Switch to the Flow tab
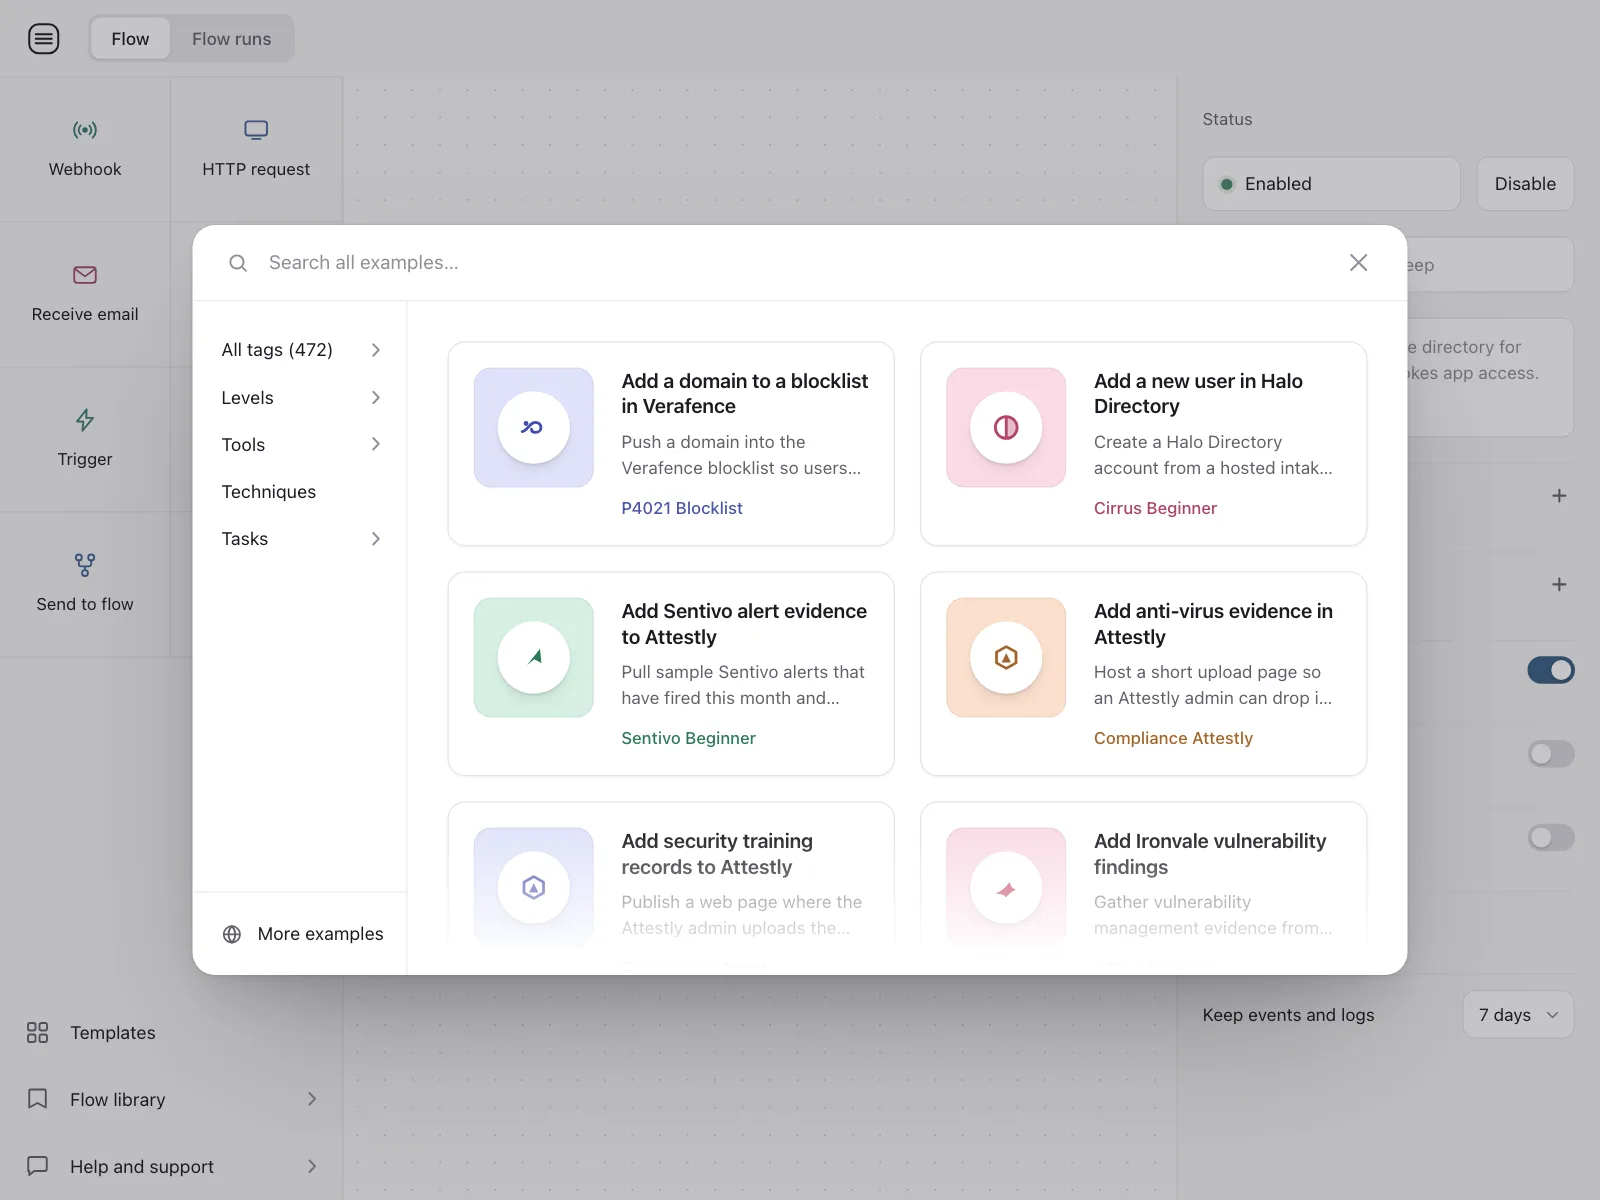The width and height of the screenshot is (1600, 1200). (x=130, y=39)
